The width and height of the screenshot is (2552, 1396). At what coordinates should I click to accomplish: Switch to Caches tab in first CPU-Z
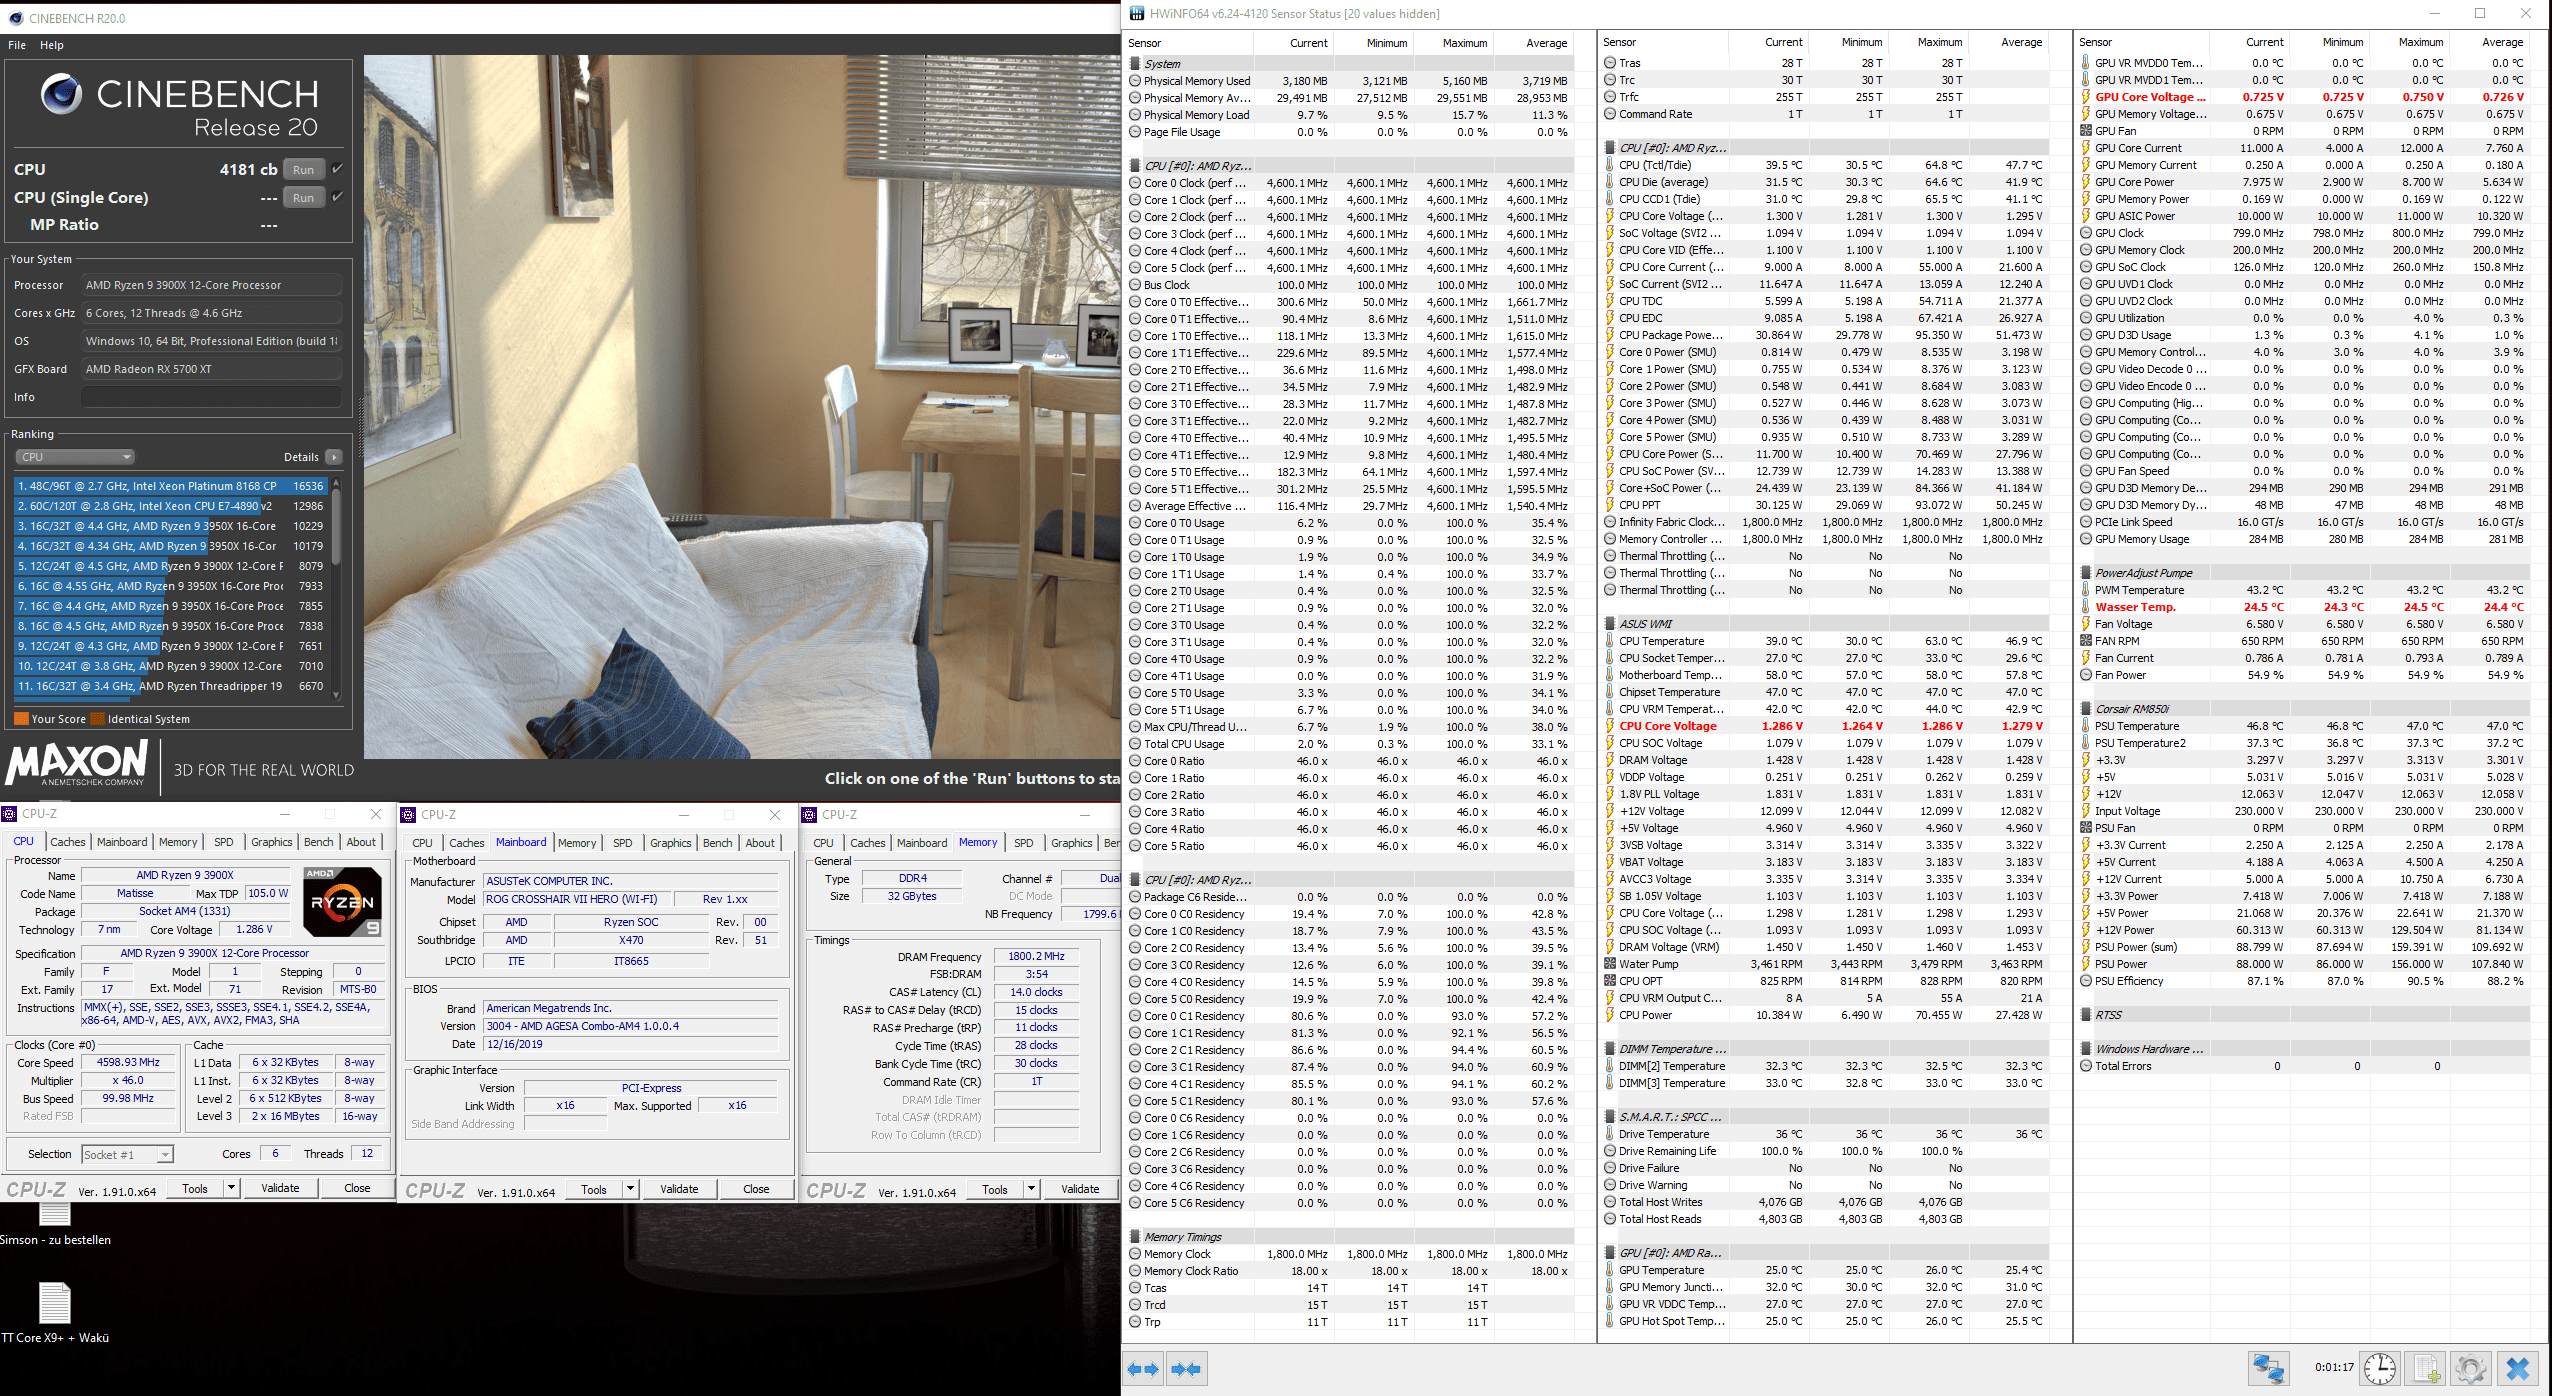point(68,842)
